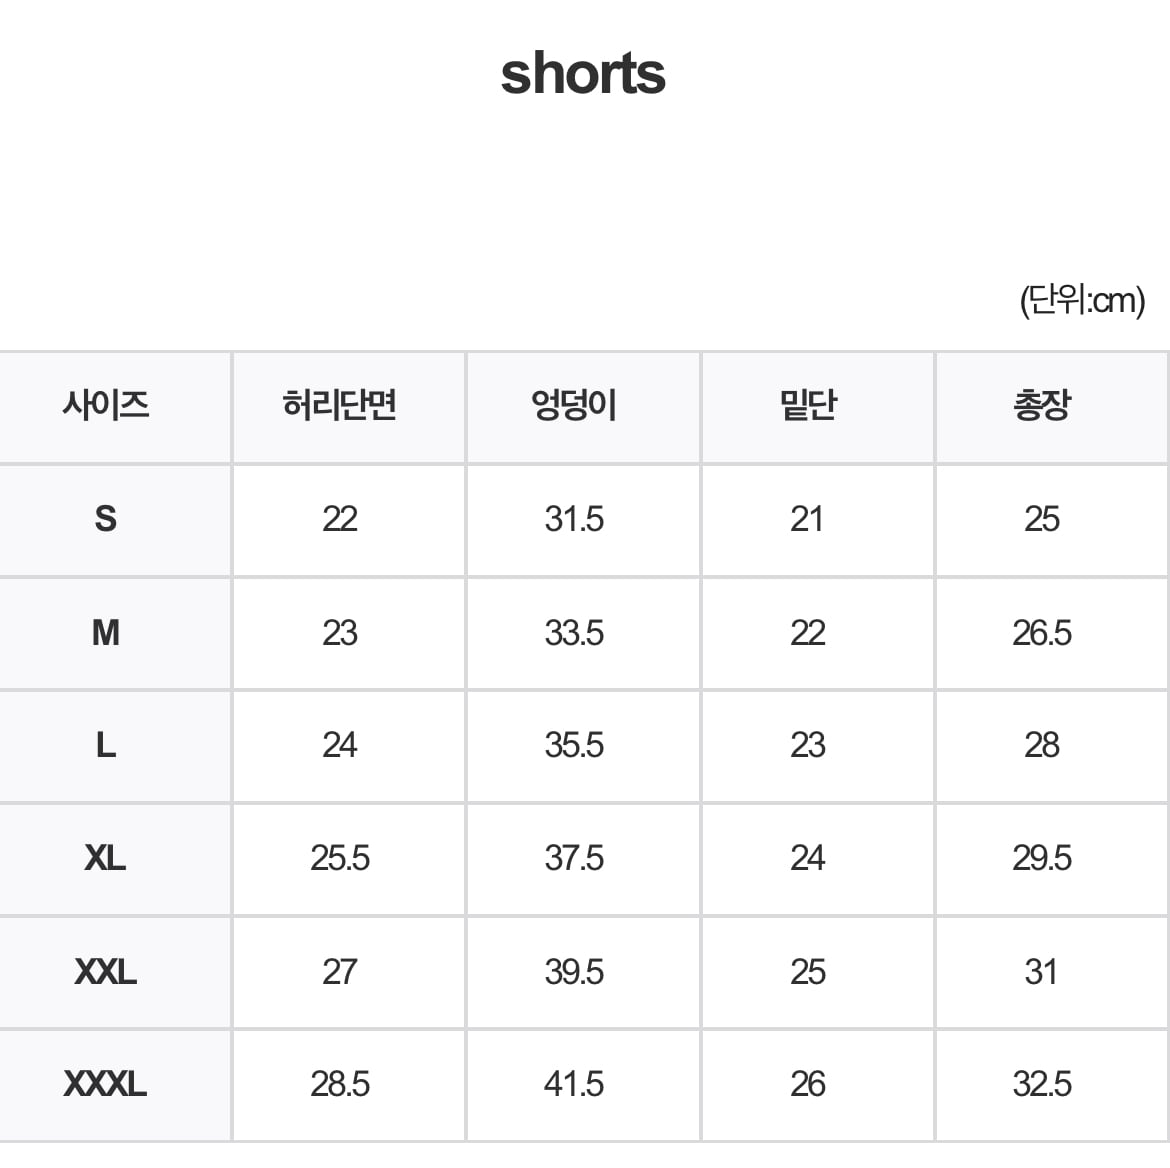Select the XL size row label
The image size is (1170, 1168).
[106, 858]
